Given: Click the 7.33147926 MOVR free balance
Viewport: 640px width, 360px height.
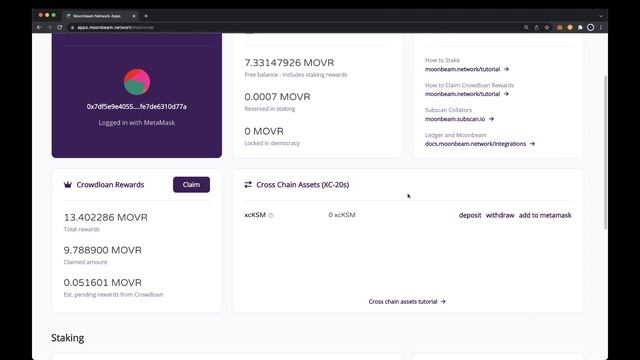Looking at the screenshot, I should point(289,62).
